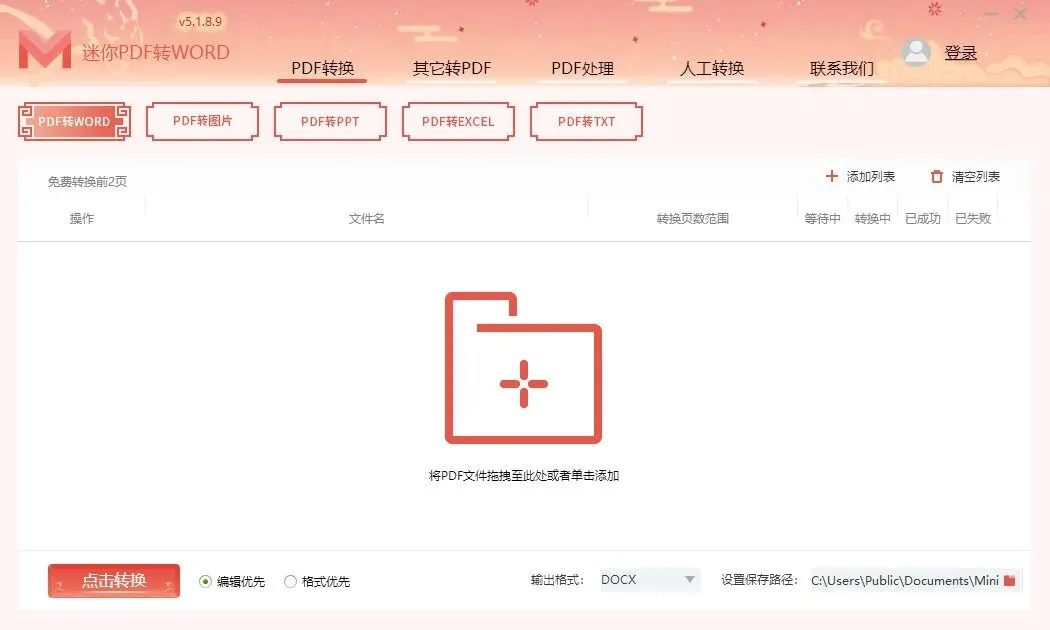Switch to the 其它转PDF tab
Viewport: 1050px width, 630px height.
click(x=451, y=68)
